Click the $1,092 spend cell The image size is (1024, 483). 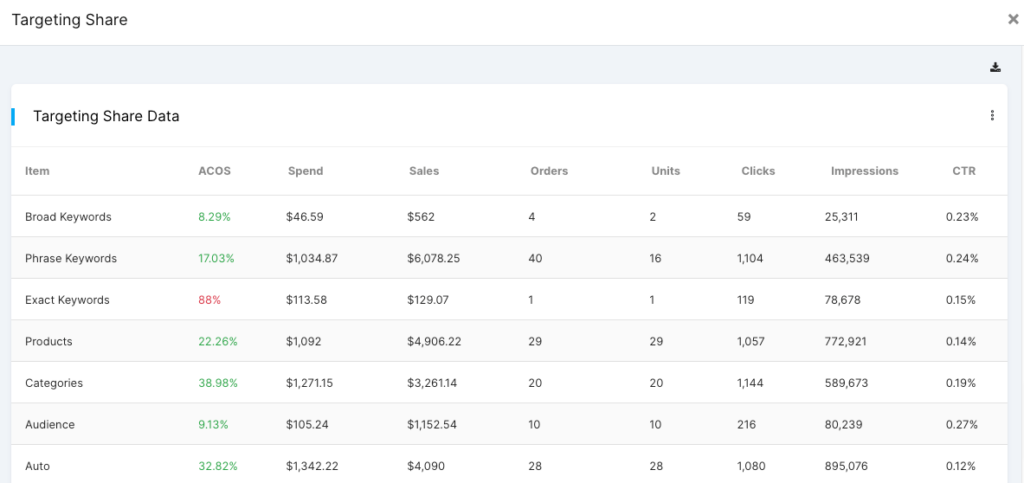(303, 341)
